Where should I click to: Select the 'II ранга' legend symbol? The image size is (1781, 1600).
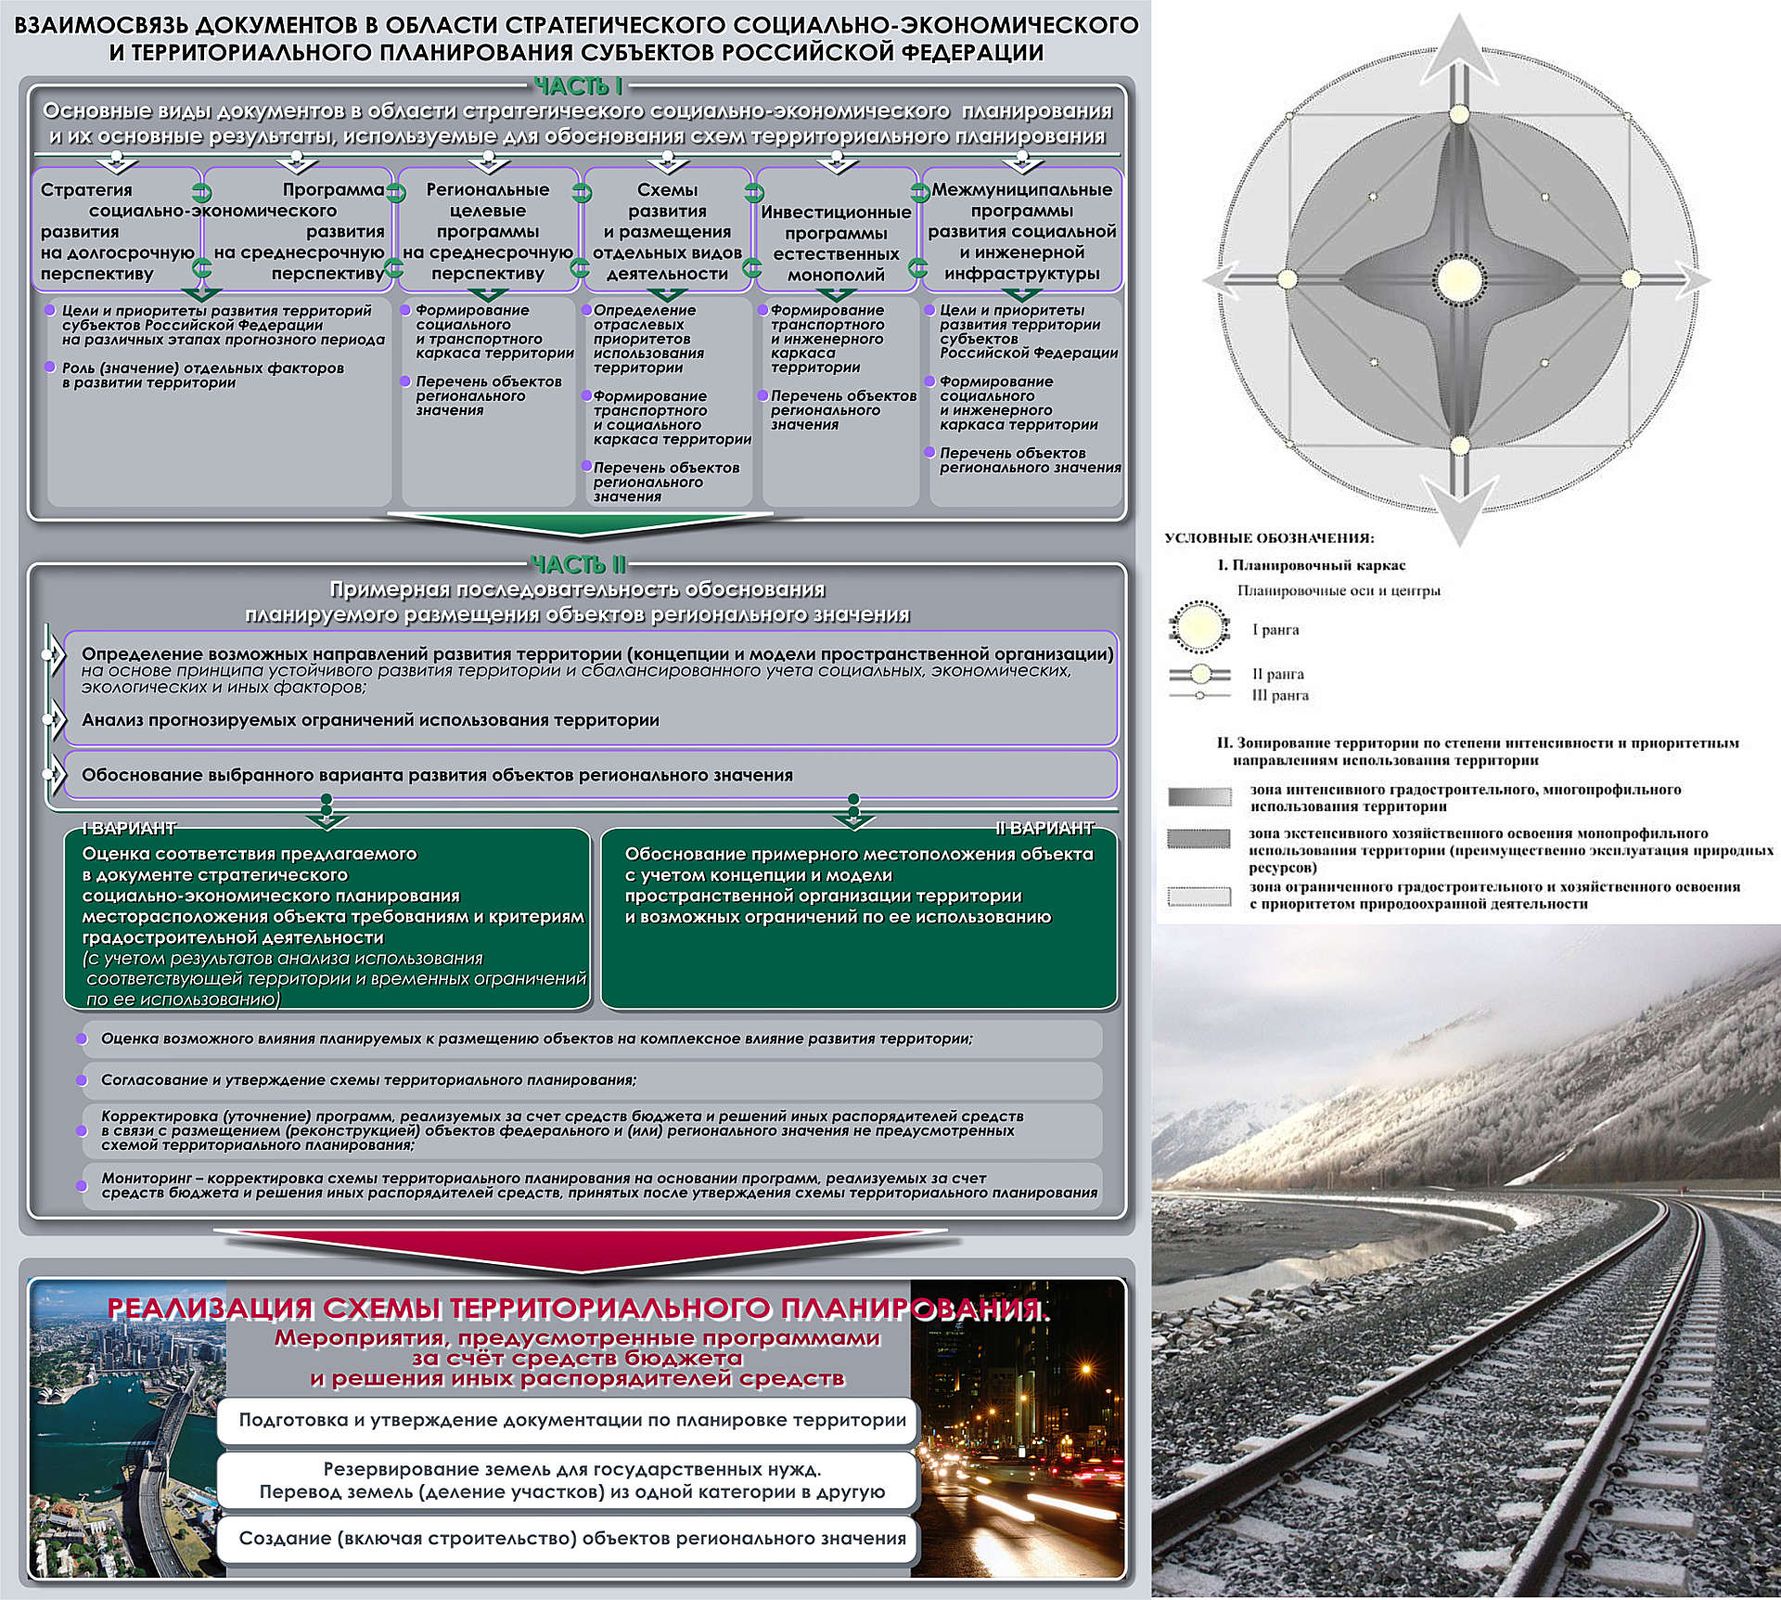pyautogui.click(x=1198, y=675)
